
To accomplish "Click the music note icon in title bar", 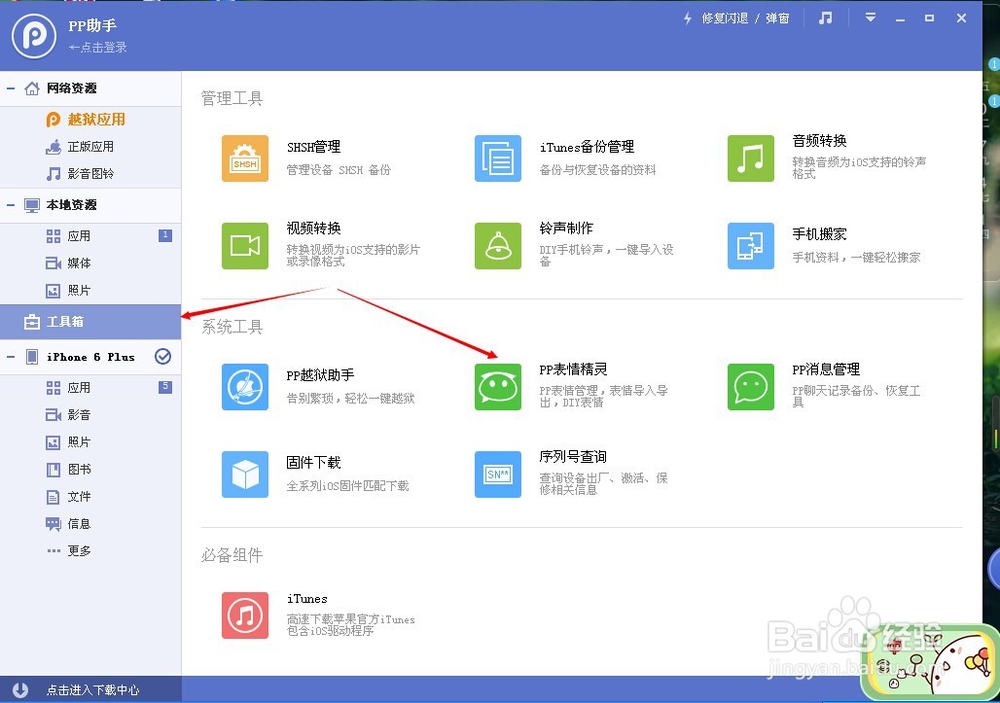I will tap(825, 18).
